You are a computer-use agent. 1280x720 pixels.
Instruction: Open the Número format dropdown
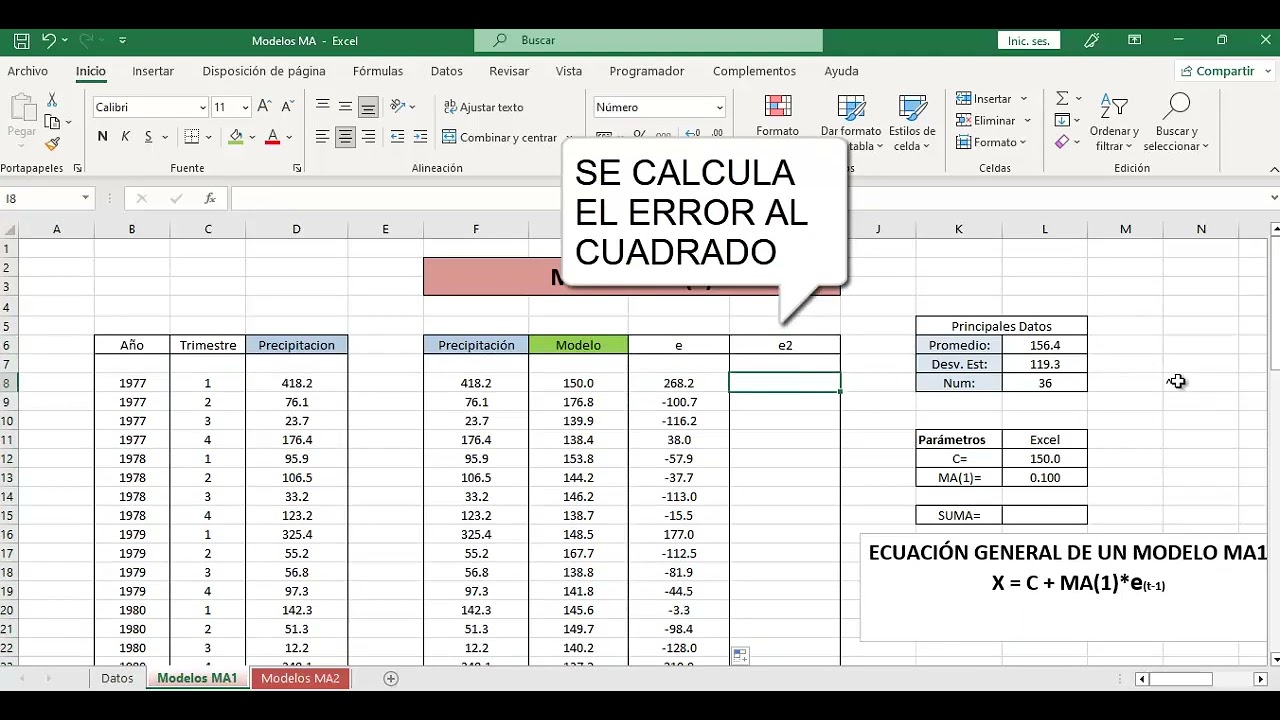pyautogui.click(x=719, y=107)
